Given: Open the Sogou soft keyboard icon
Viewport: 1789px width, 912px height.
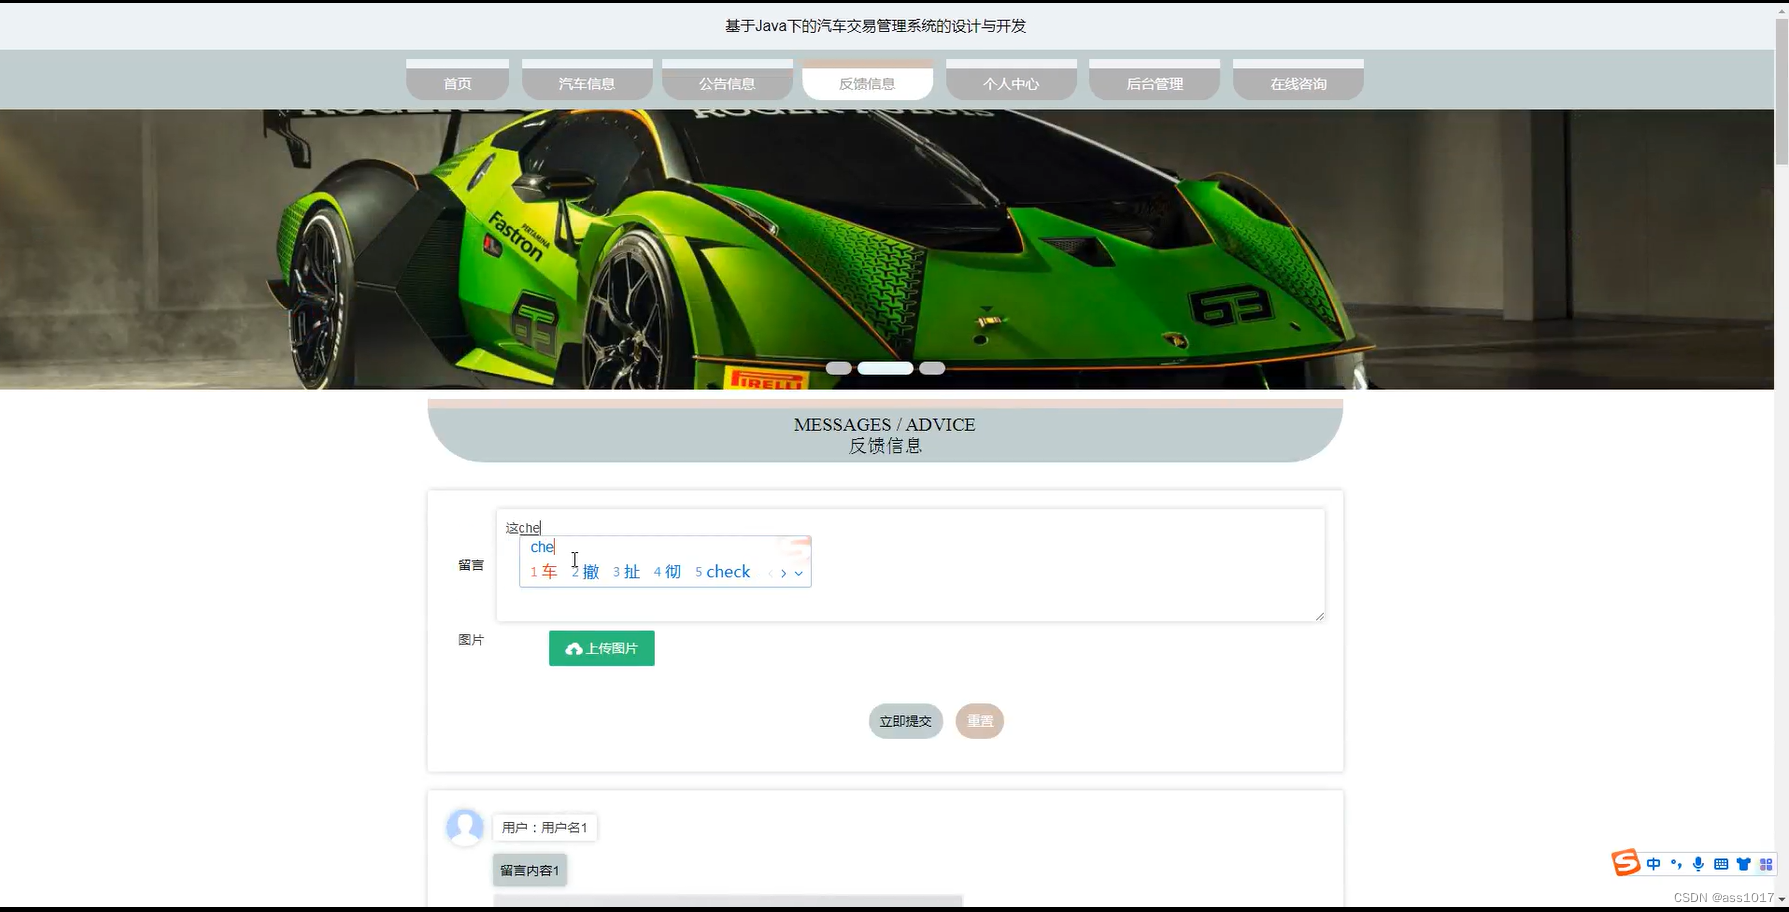Looking at the screenshot, I should (1721, 864).
